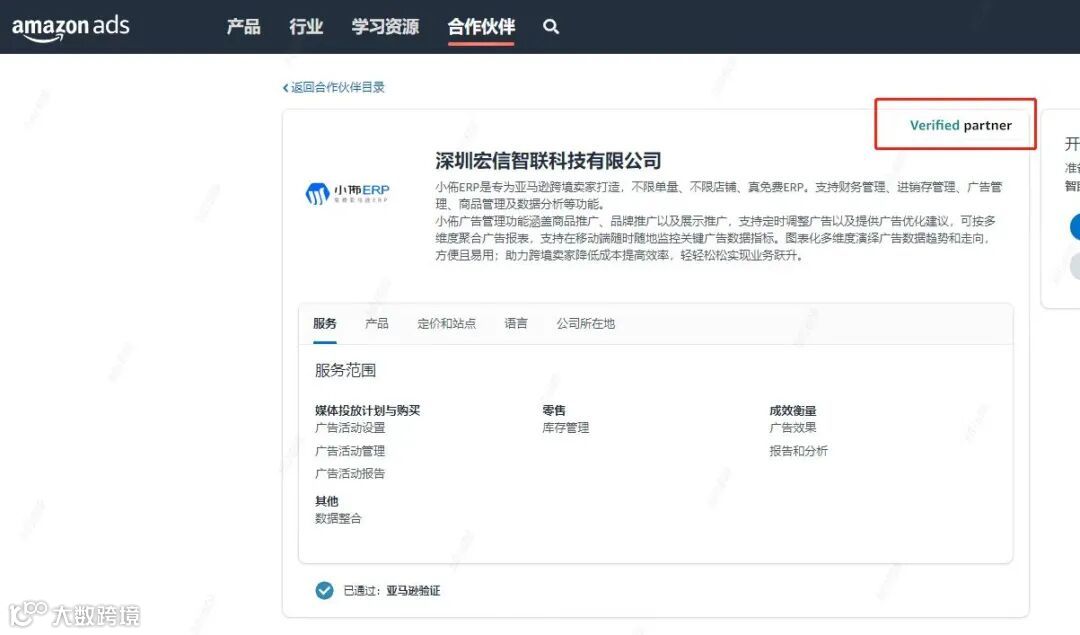
Task: Select 广告活动设置 service item
Action: pyautogui.click(x=350, y=428)
